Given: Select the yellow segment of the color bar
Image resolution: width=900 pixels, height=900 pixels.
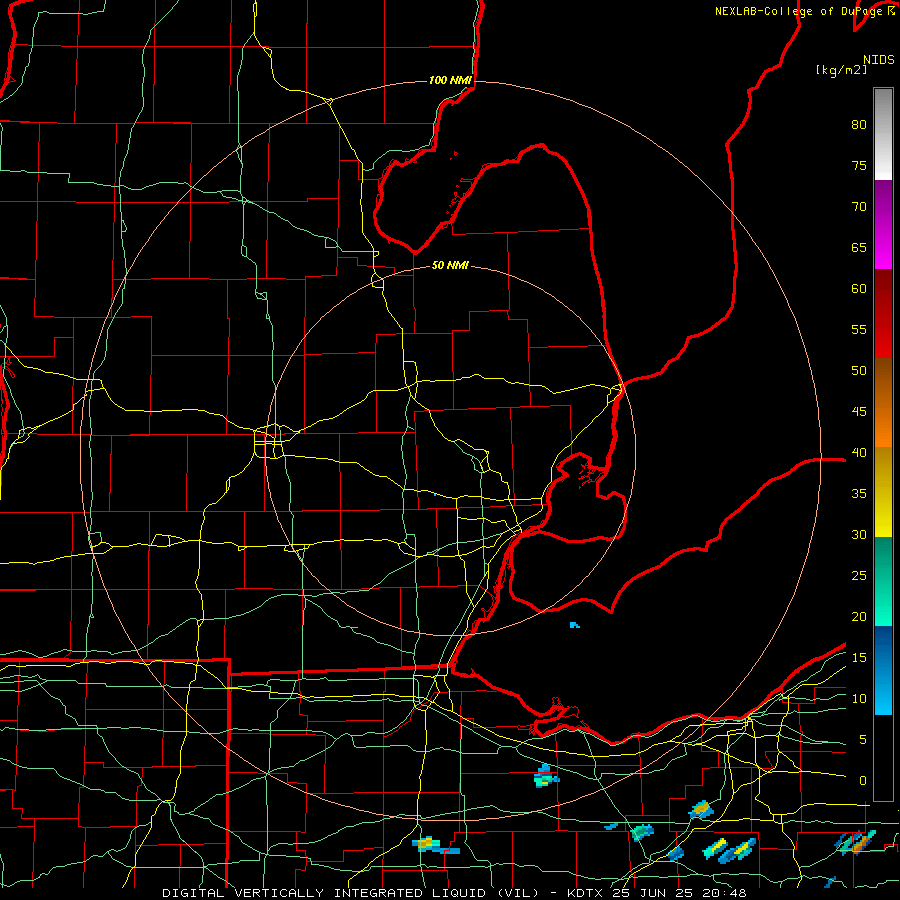Looking at the screenshot, I should click(x=883, y=492).
